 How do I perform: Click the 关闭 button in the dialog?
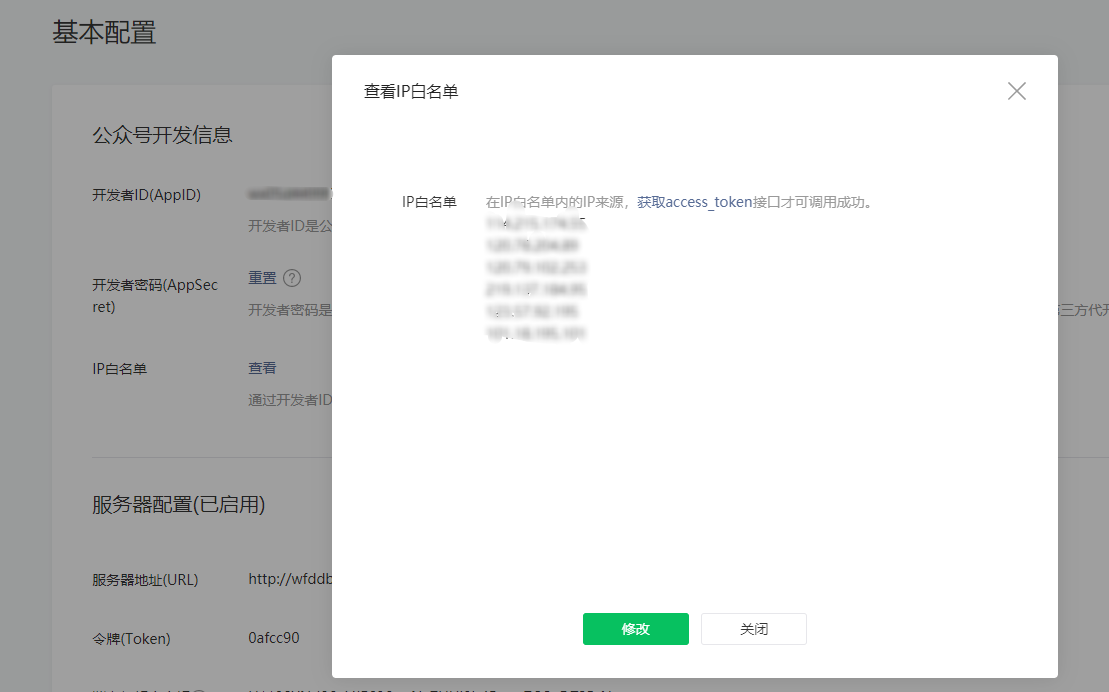[x=753, y=629]
